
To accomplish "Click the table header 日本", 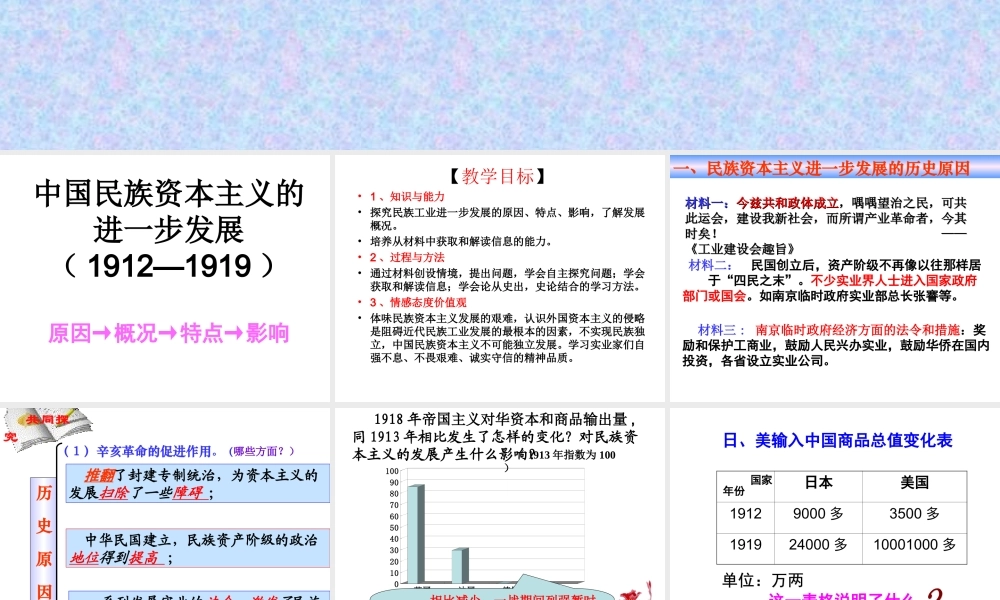I will click(818, 483).
